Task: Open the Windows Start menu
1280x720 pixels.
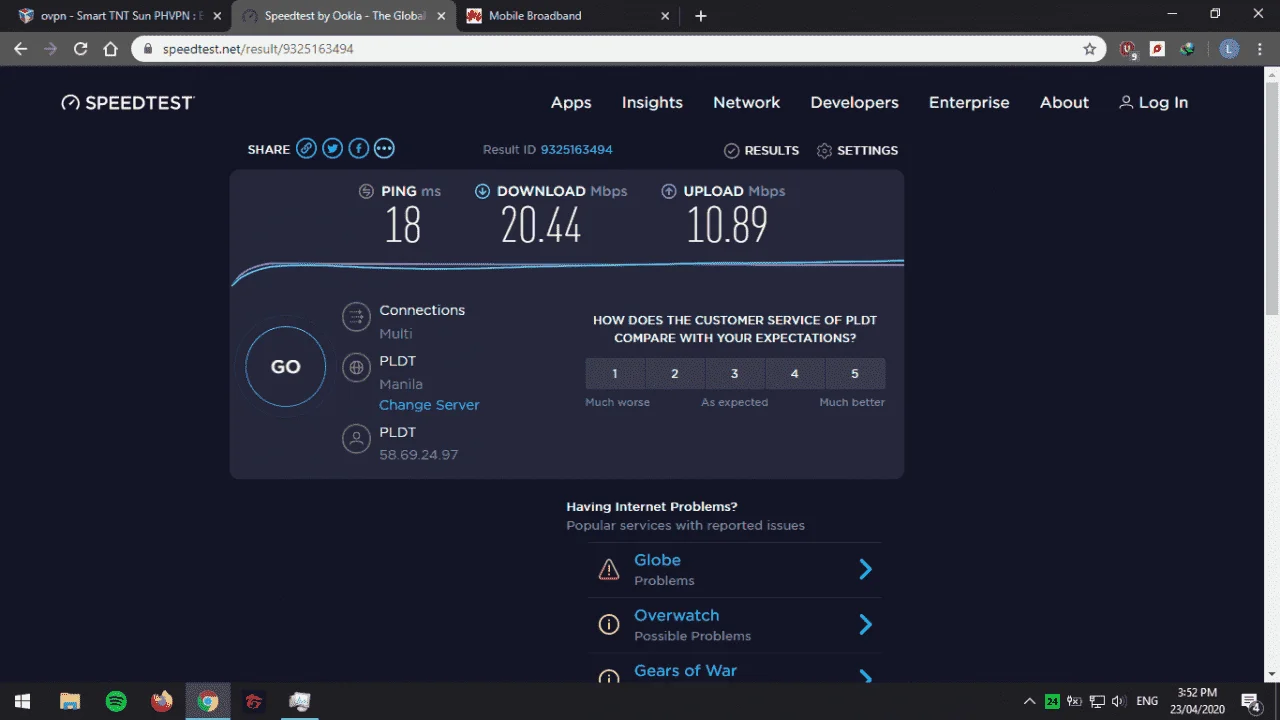Action: pyautogui.click(x=22, y=701)
